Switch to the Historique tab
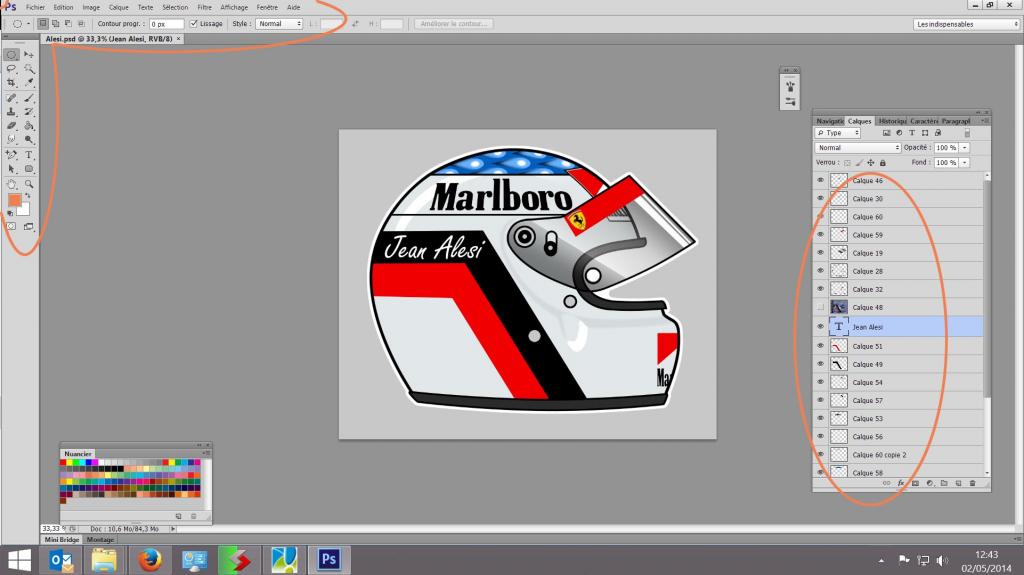This screenshot has width=1024, height=575. pyautogui.click(x=891, y=121)
